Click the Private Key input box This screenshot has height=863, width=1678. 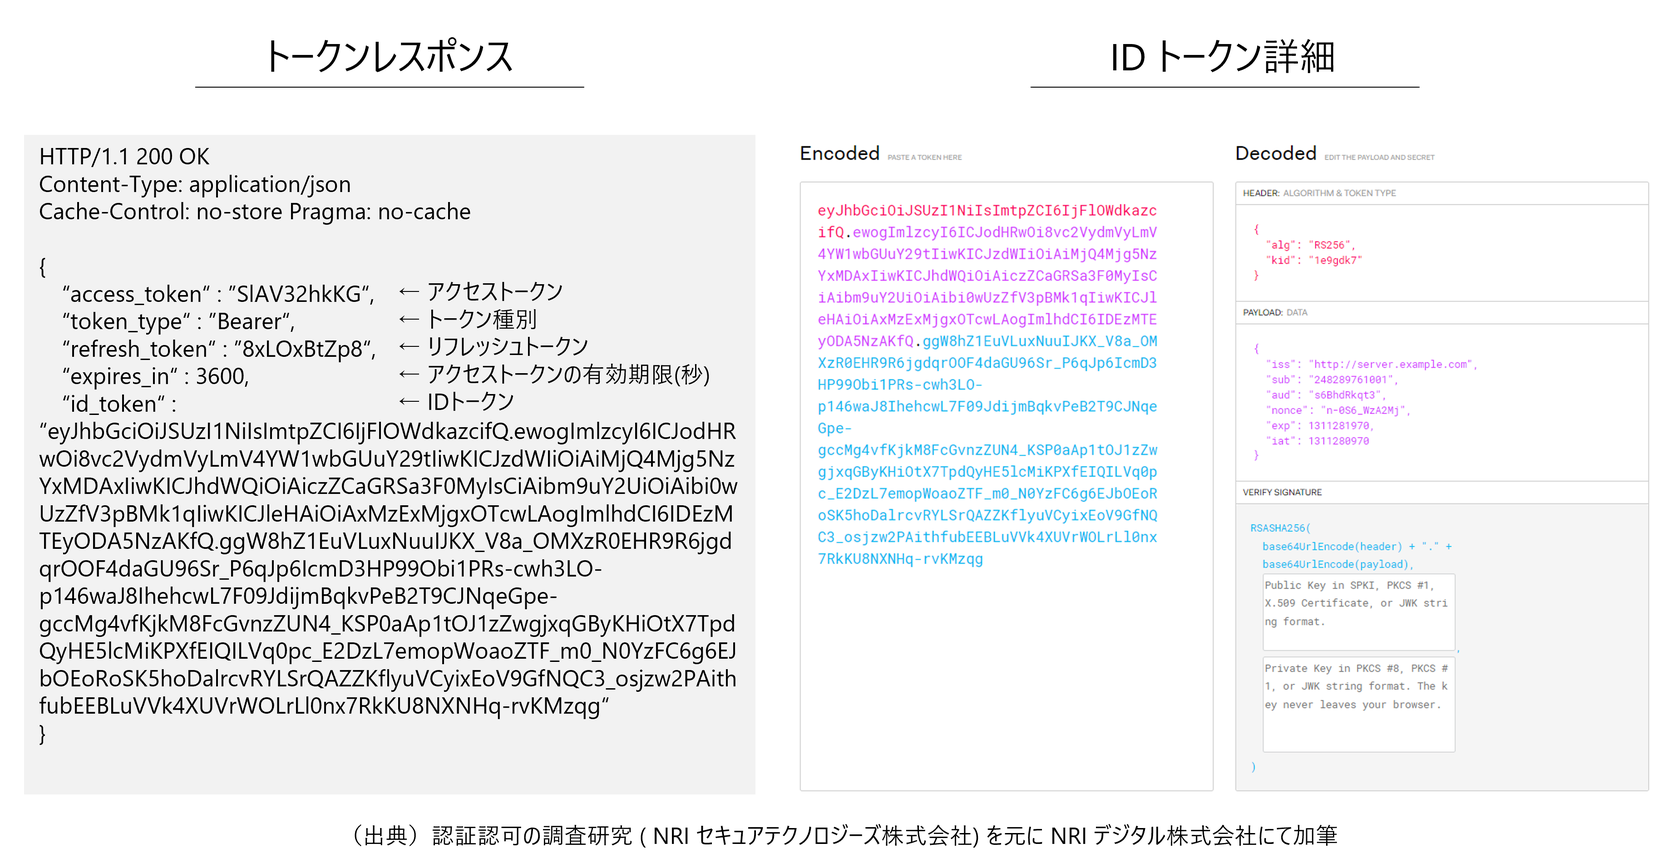[1358, 703]
